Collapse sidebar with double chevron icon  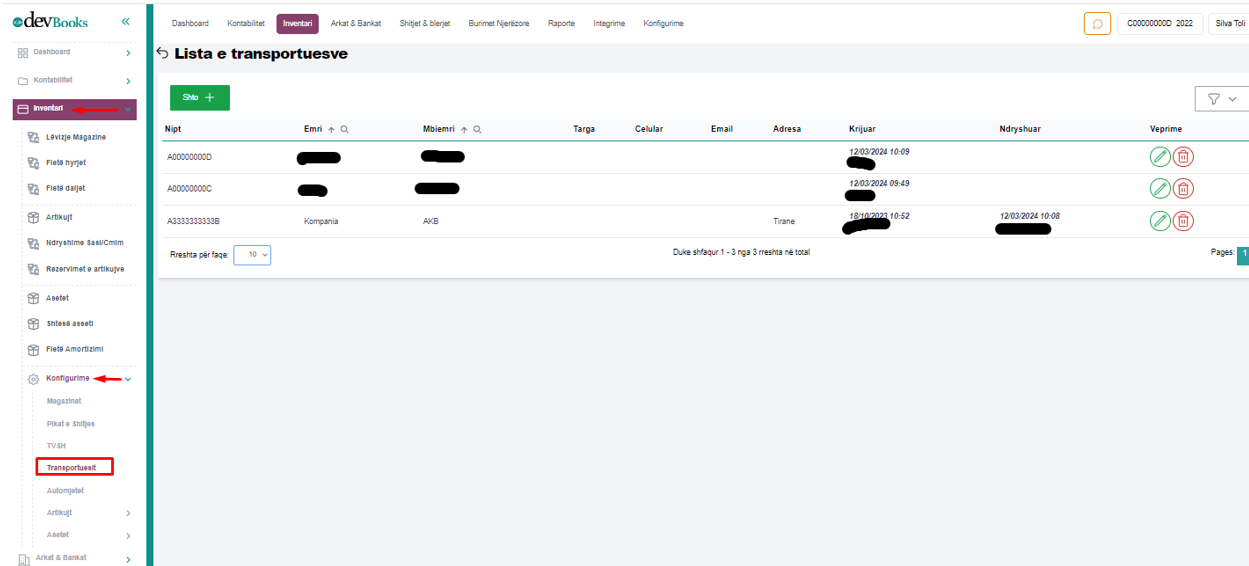[126, 21]
